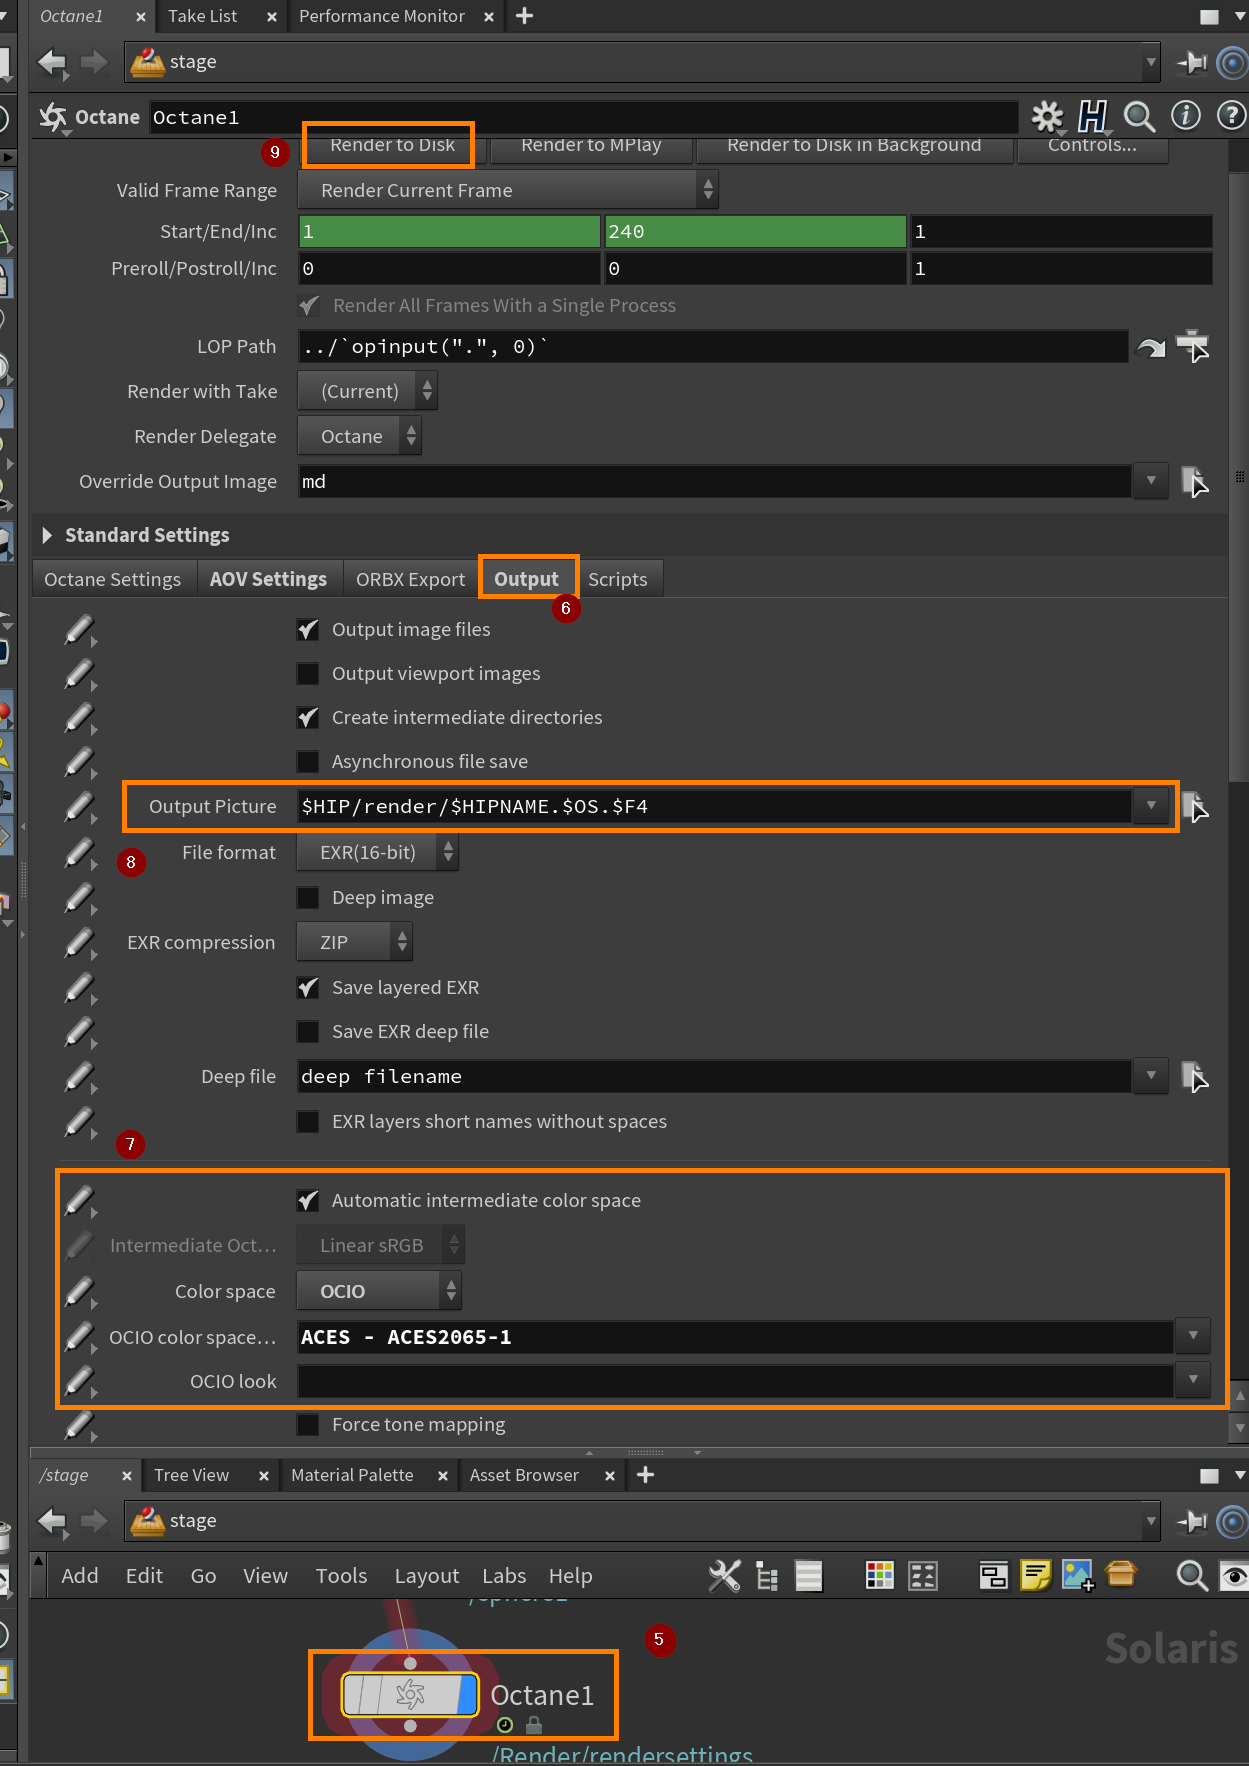Switch to the ORBX Export tab

coord(410,580)
